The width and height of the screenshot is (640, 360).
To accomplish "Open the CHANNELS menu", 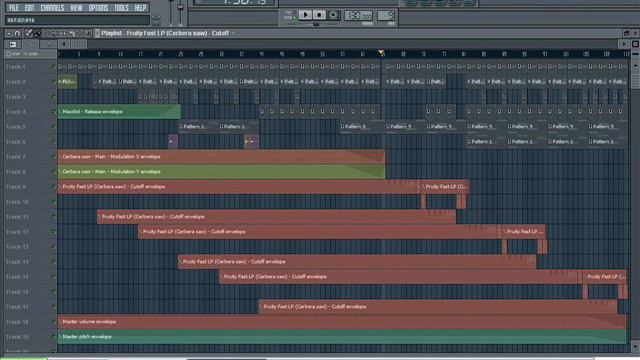I will coord(52,8).
